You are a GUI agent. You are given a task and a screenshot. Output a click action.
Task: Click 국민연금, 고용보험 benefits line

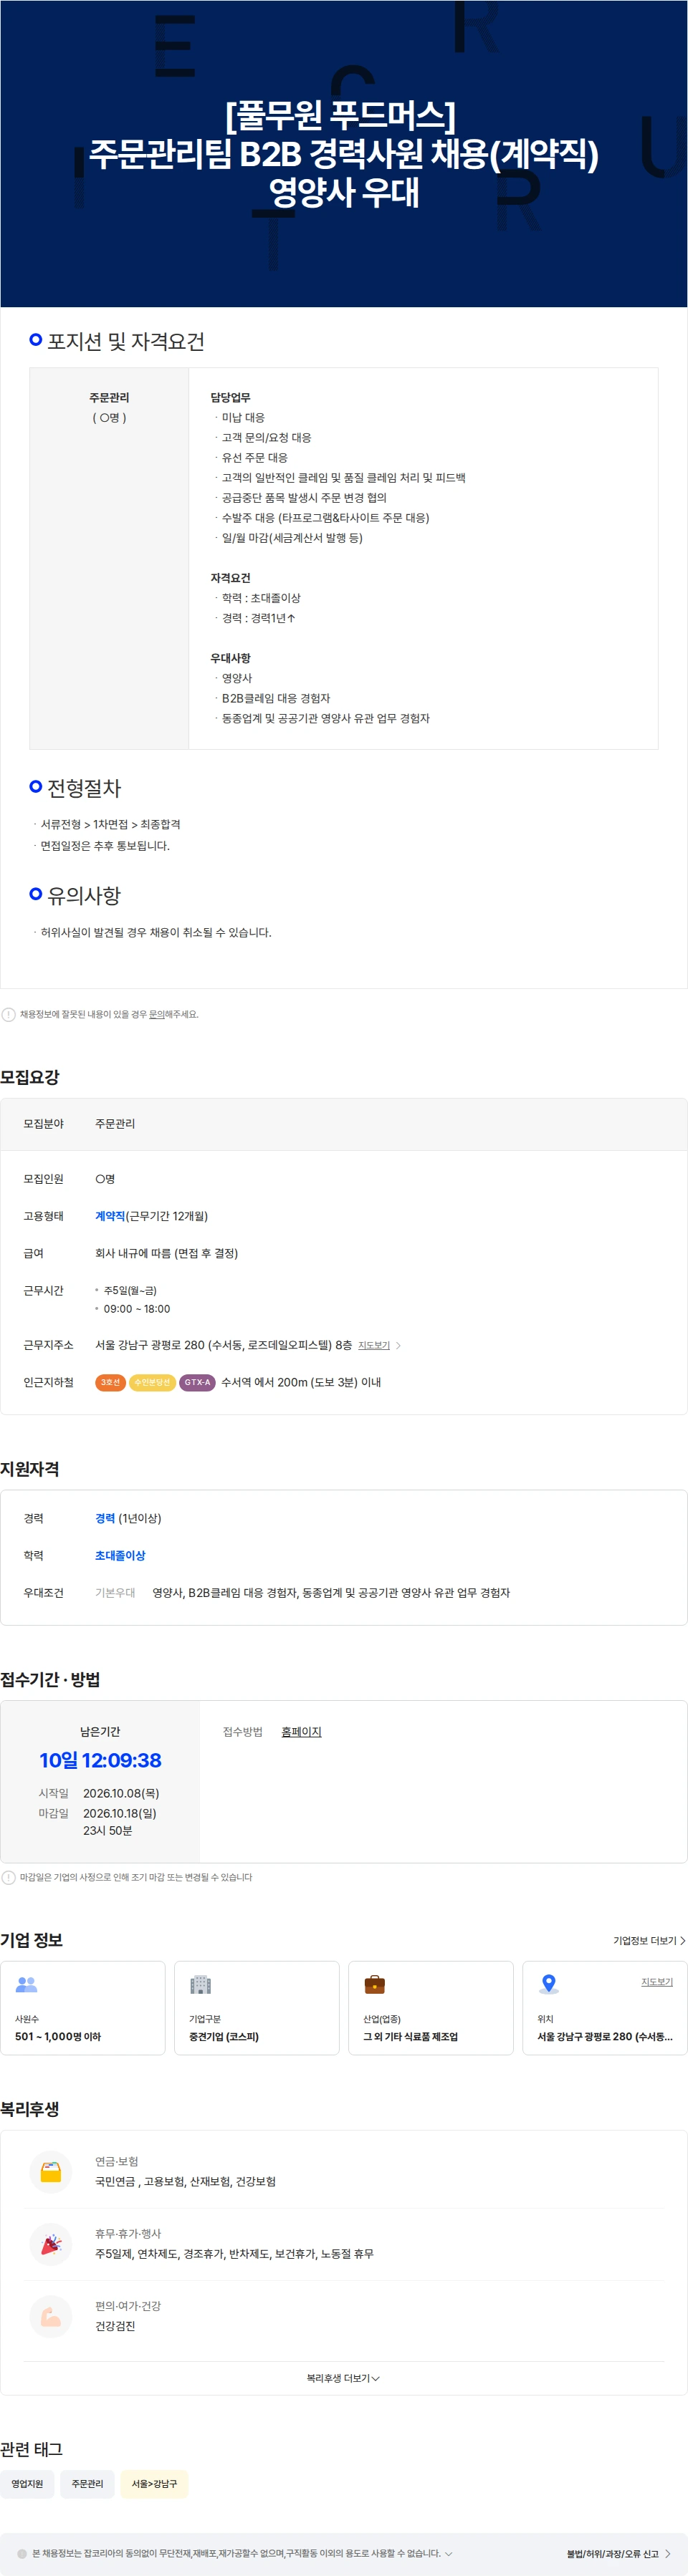click(x=185, y=2181)
